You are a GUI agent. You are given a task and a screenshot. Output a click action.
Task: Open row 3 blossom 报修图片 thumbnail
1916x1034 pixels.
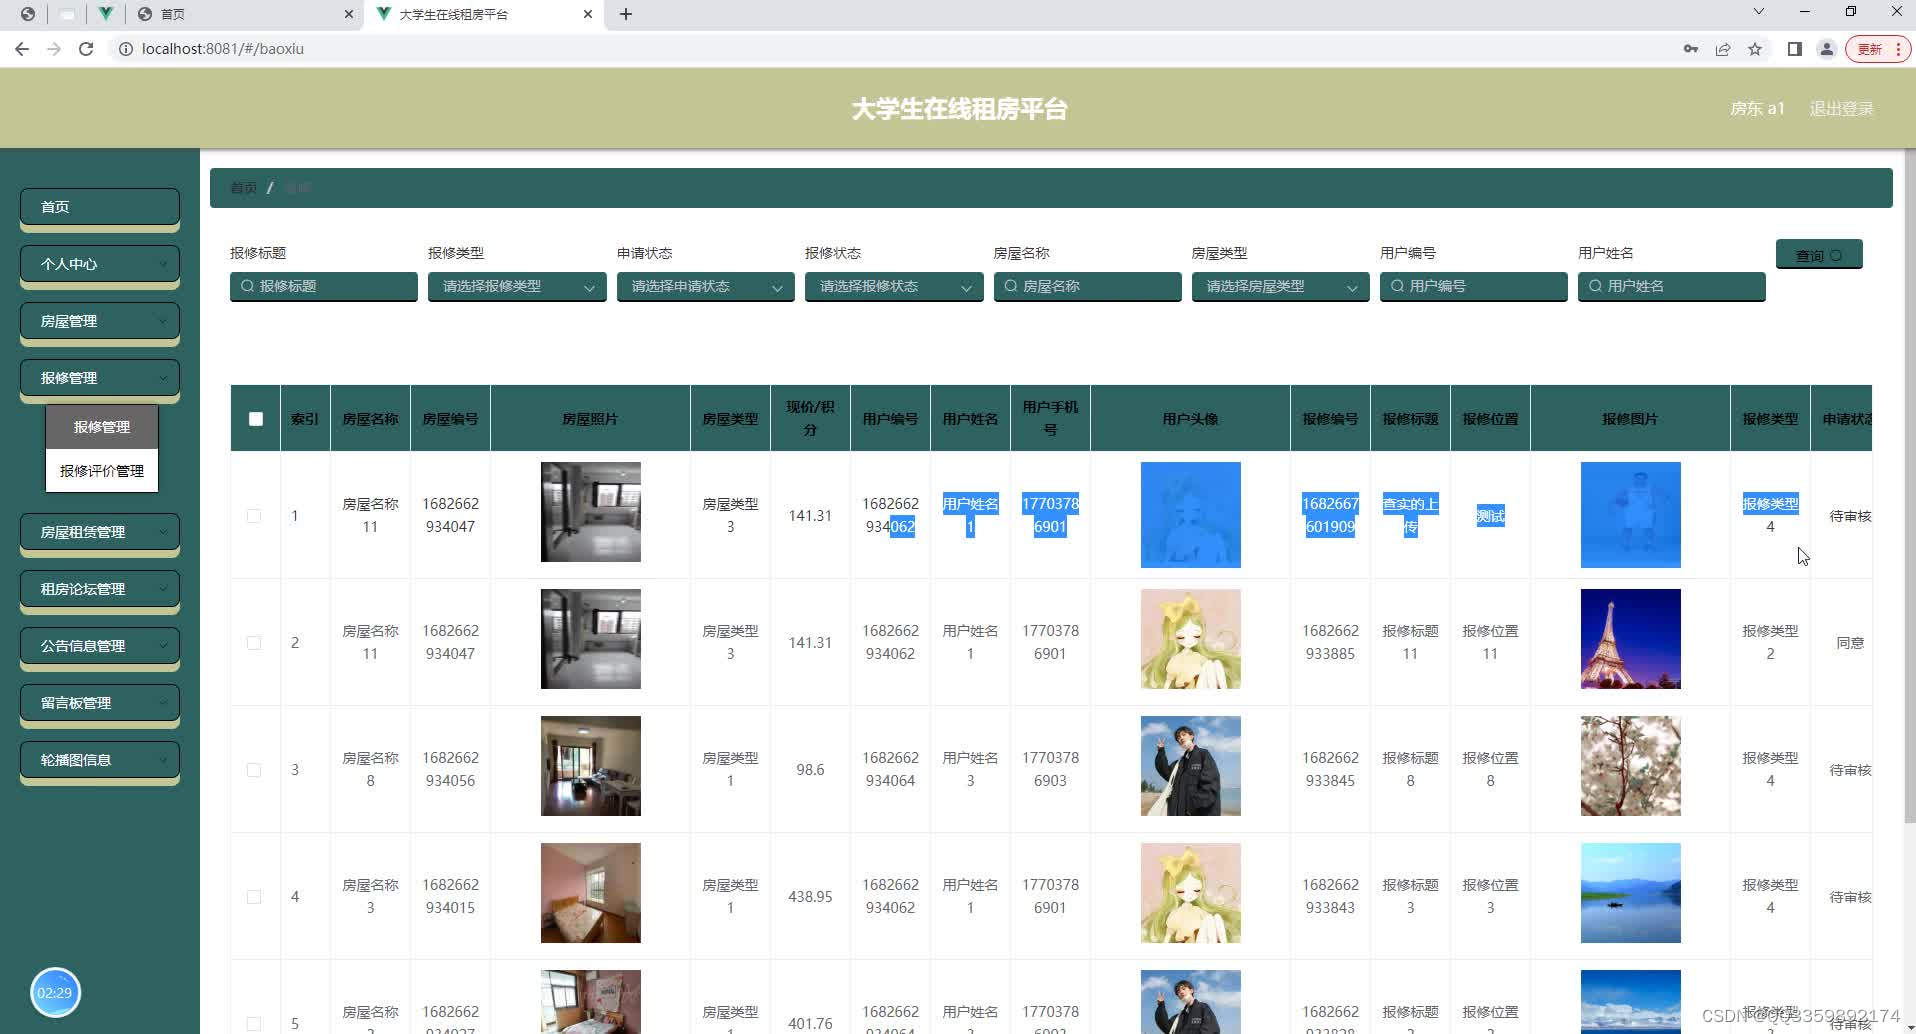pos(1631,766)
